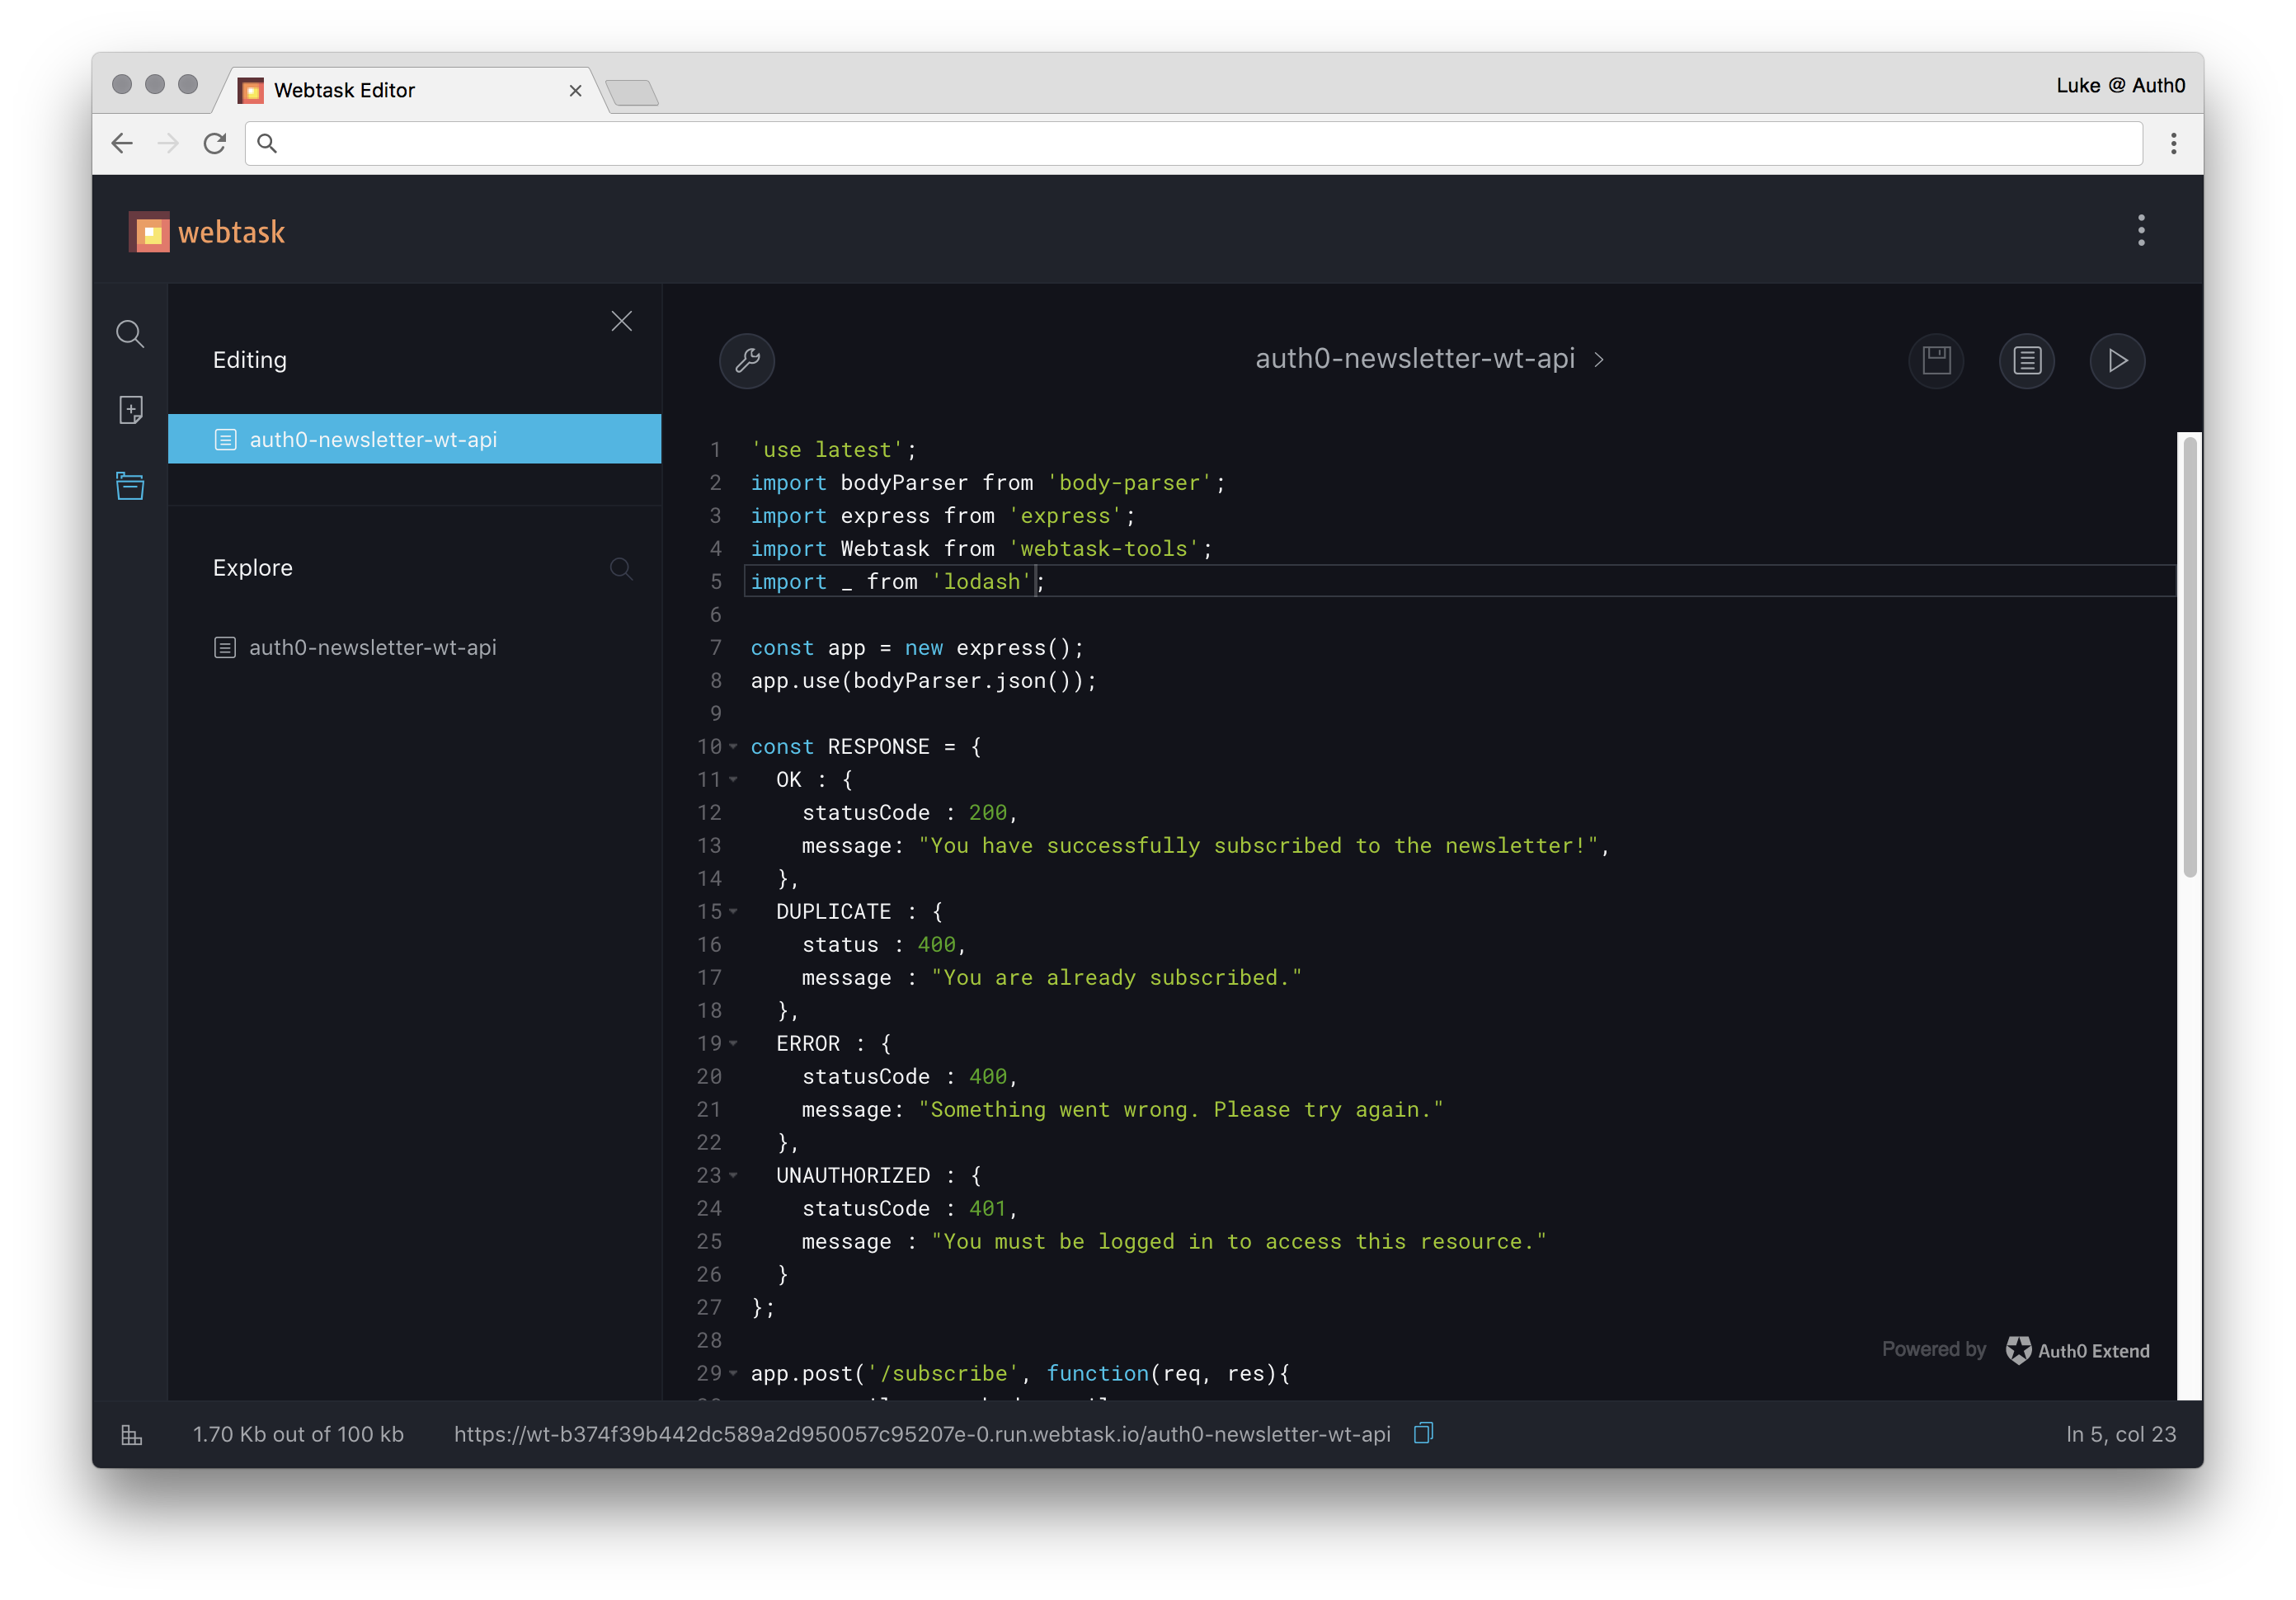2296x1600 pixels.
Task: Save the webtask with the disk icon
Action: [1936, 361]
